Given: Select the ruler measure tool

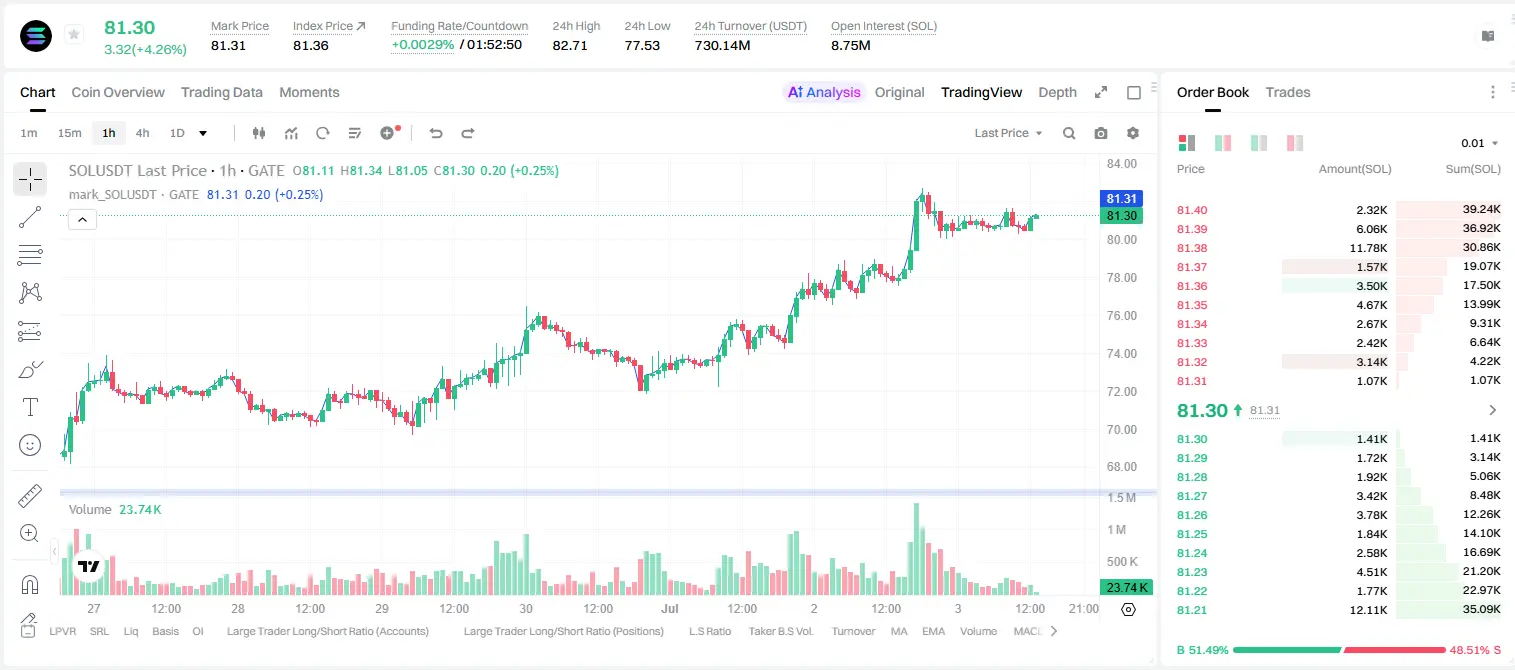Looking at the screenshot, I should coord(30,496).
